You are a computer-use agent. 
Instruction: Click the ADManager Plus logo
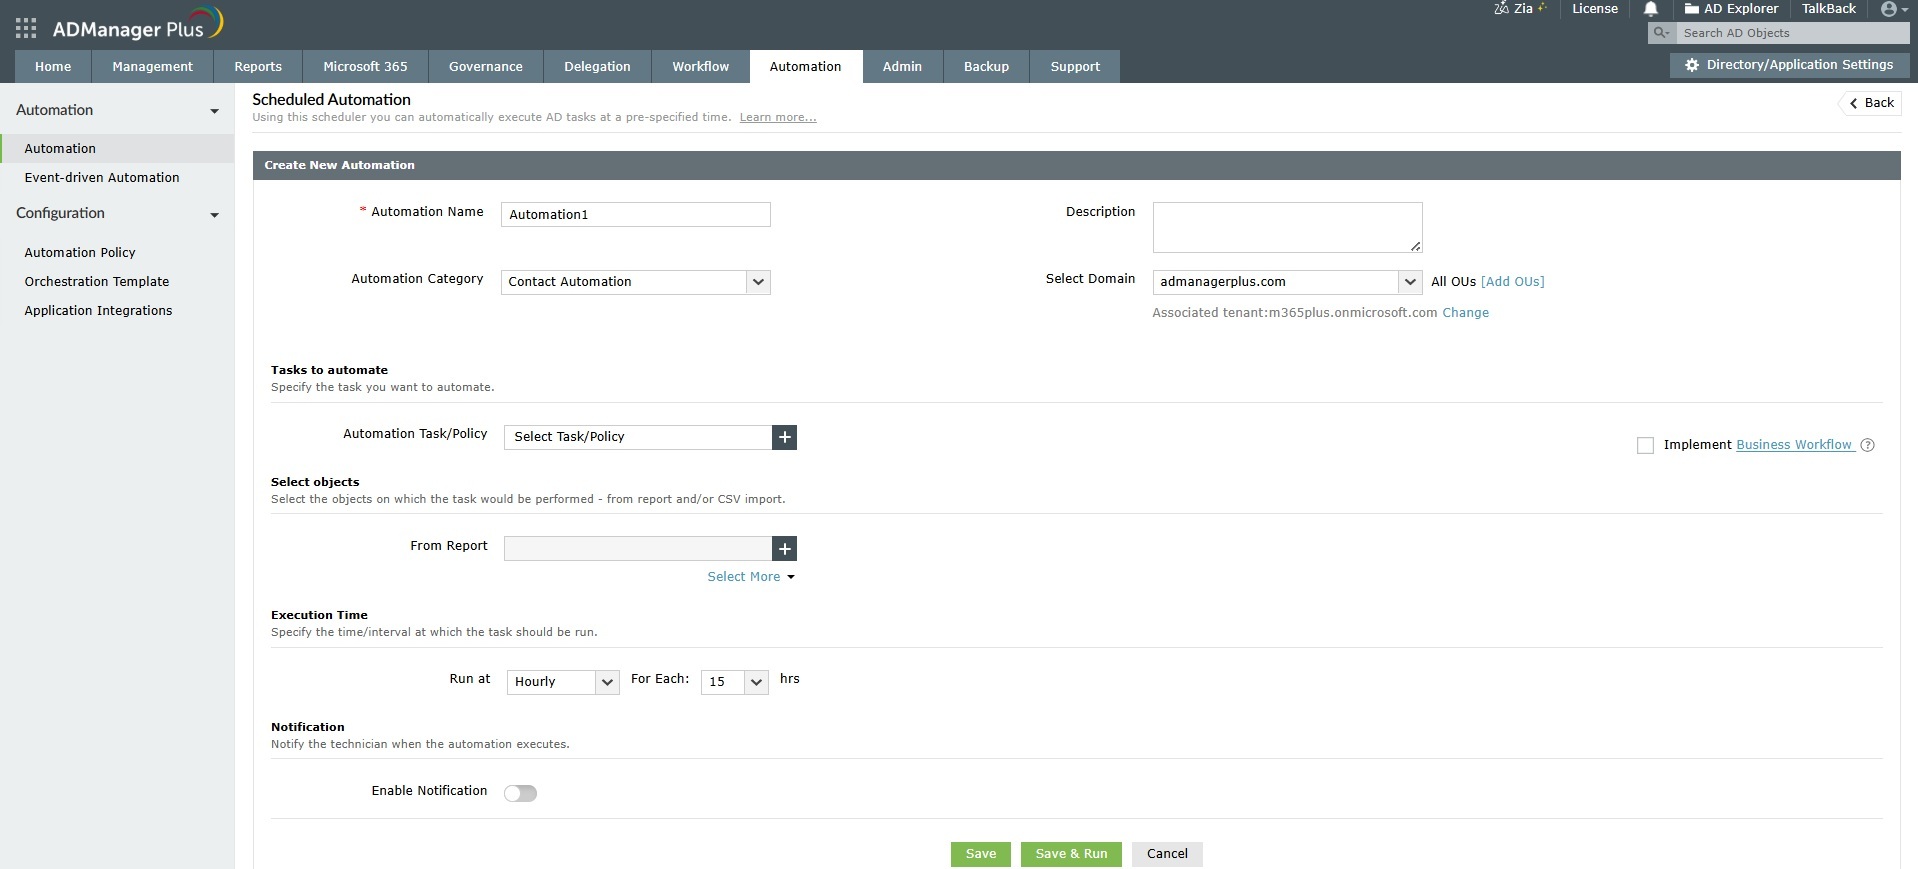point(138,26)
